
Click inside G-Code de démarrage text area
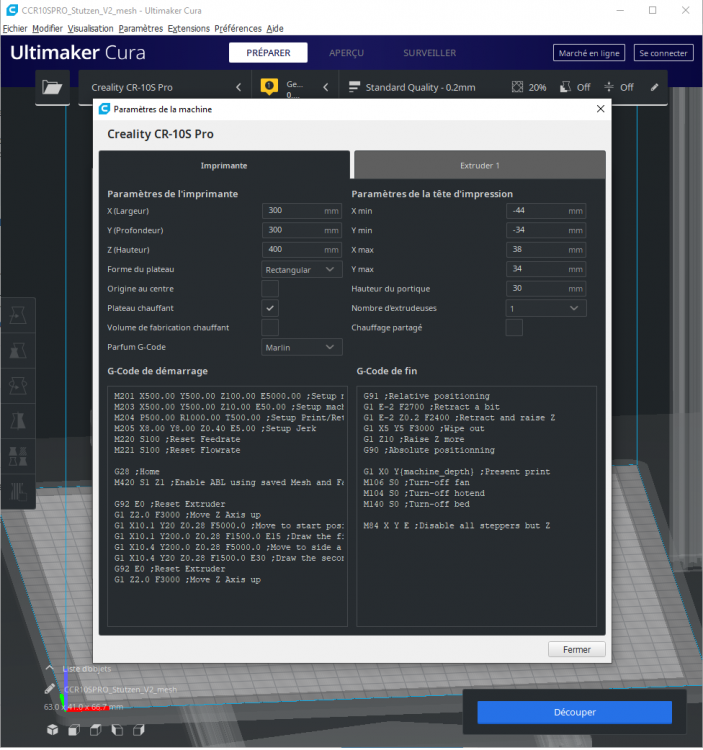227,506
